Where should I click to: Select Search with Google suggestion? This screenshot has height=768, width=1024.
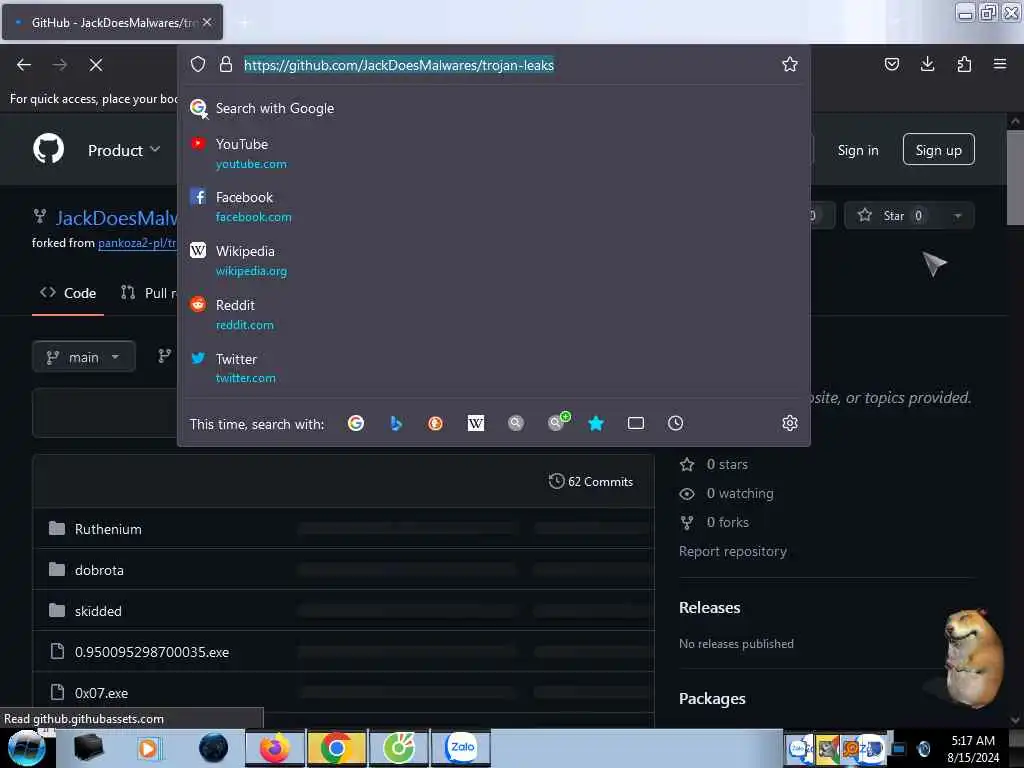[494, 108]
